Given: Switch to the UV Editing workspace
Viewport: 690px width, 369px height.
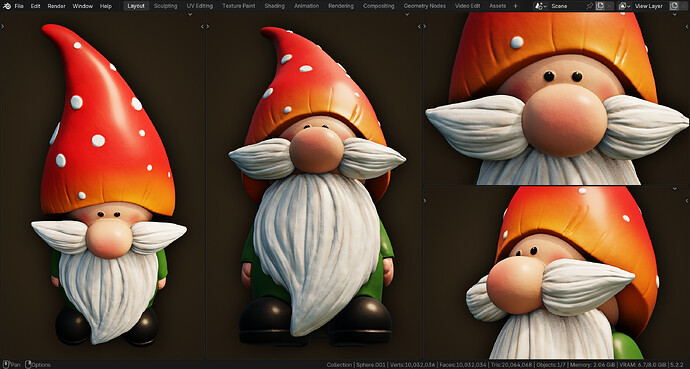Looking at the screenshot, I should click(x=199, y=6).
